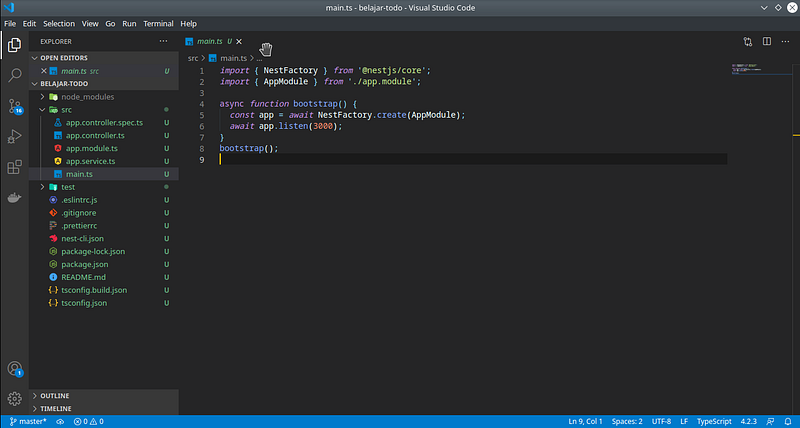
Task: Open app.service.ts file
Action: (104, 161)
